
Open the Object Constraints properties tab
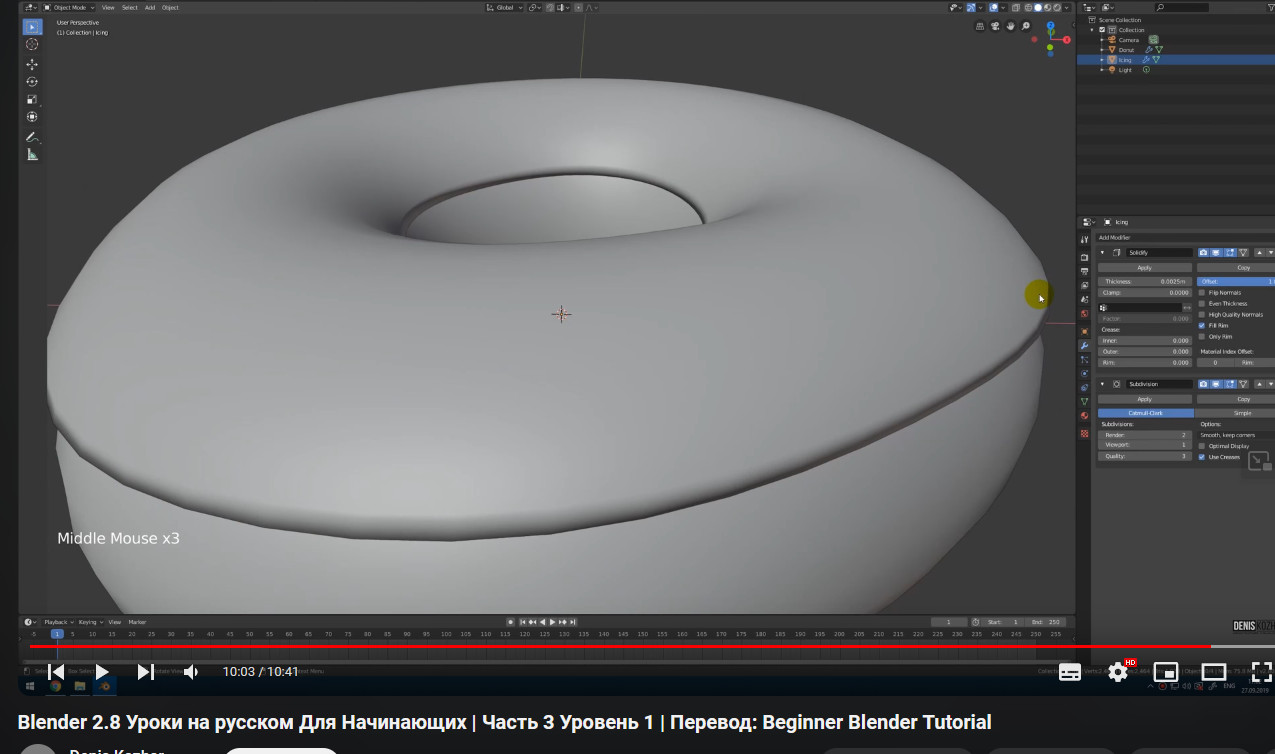pos(1084,388)
